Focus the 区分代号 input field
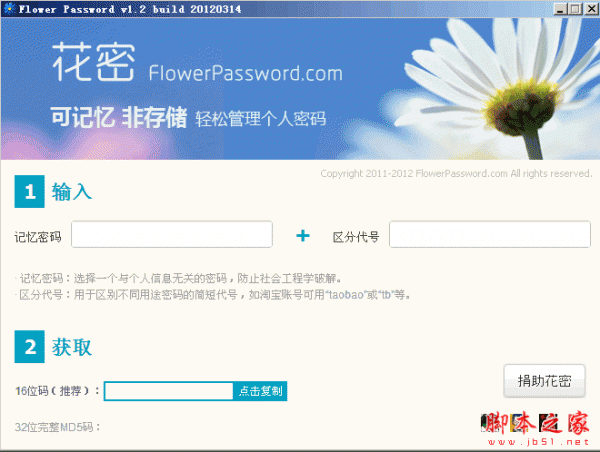The width and height of the screenshot is (600, 452). [x=490, y=234]
